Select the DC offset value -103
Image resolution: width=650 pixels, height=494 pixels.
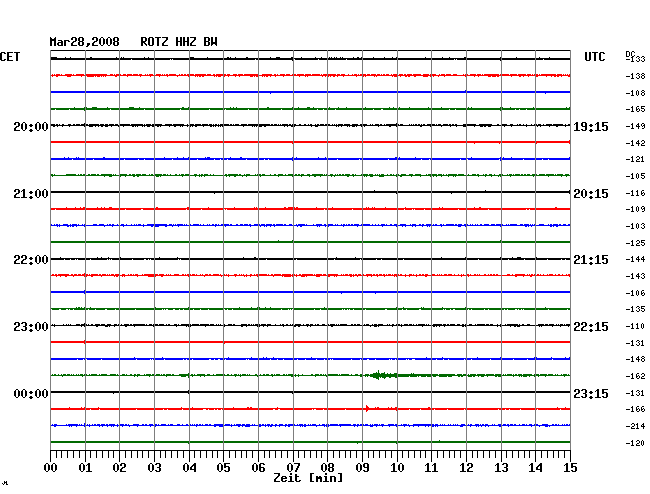point(635,226)
